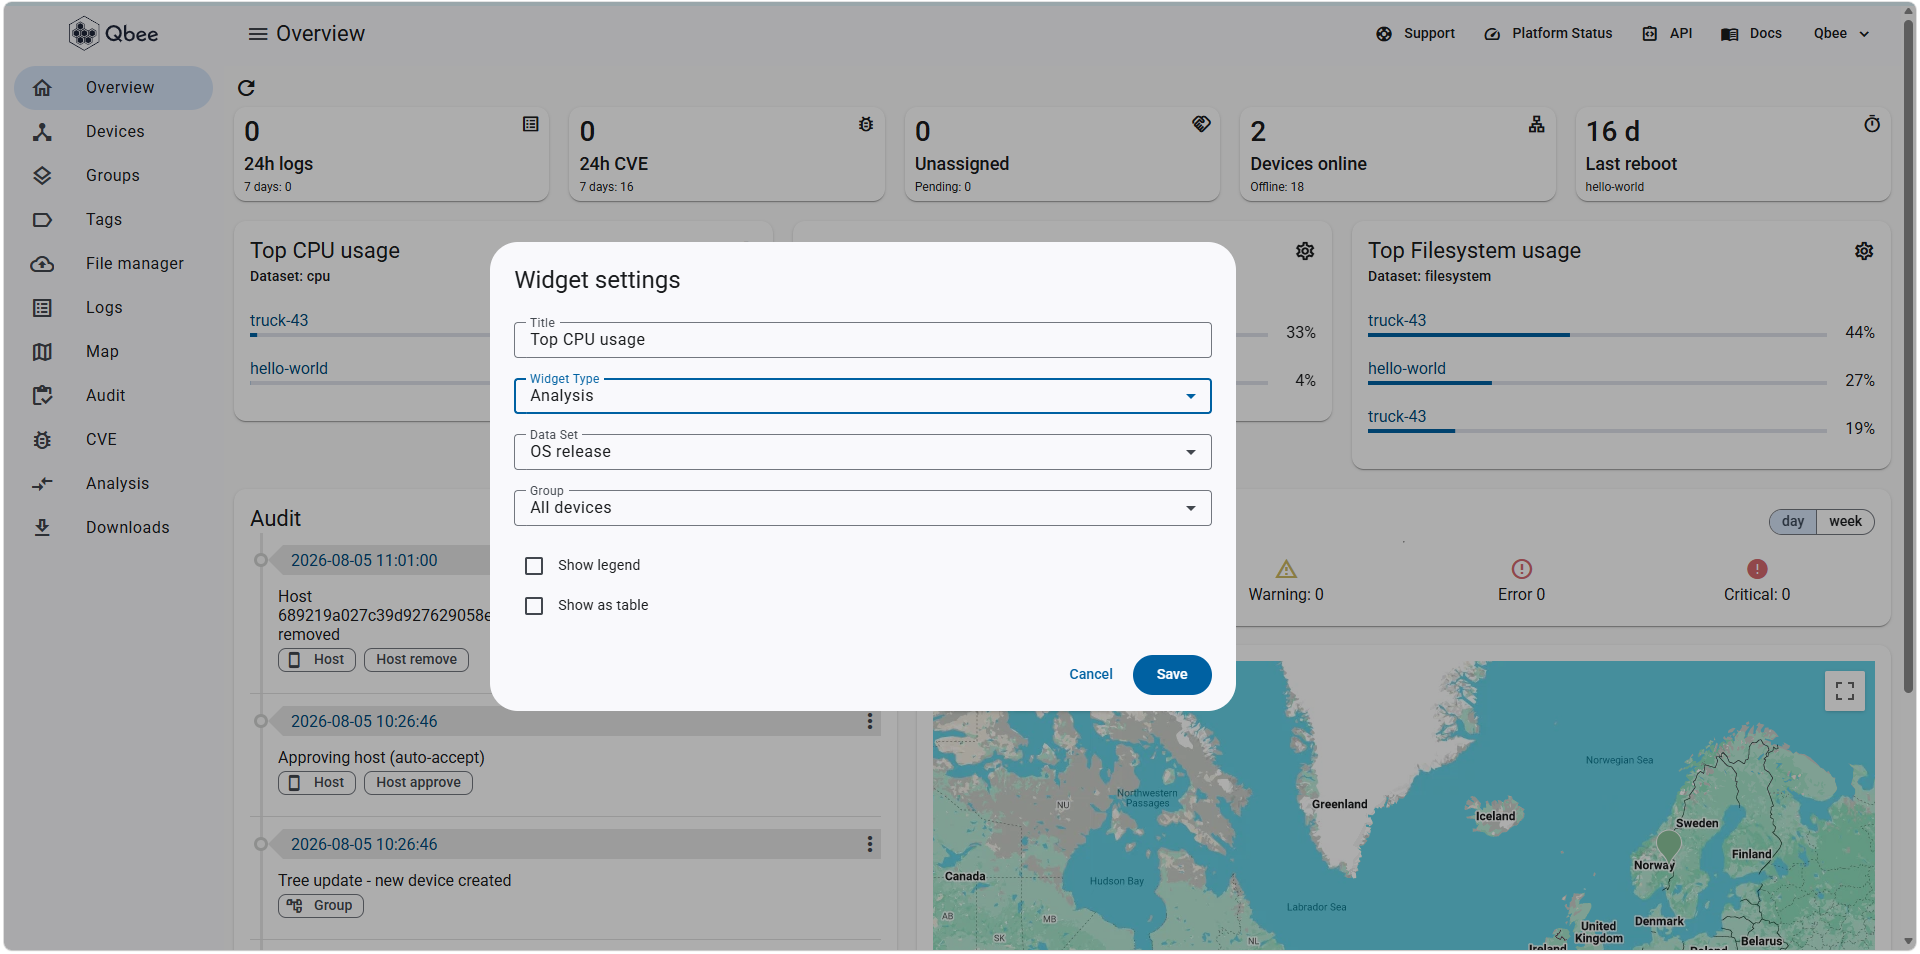
Task: Click truck-43 44% usage bar
Action: coord(1597,335)
